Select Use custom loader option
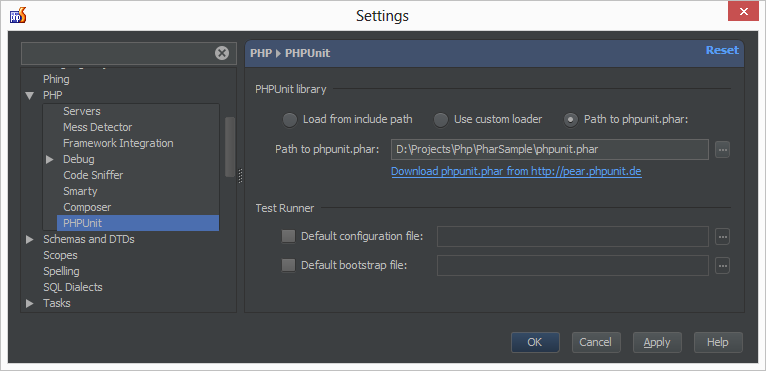 coord(441,120)
